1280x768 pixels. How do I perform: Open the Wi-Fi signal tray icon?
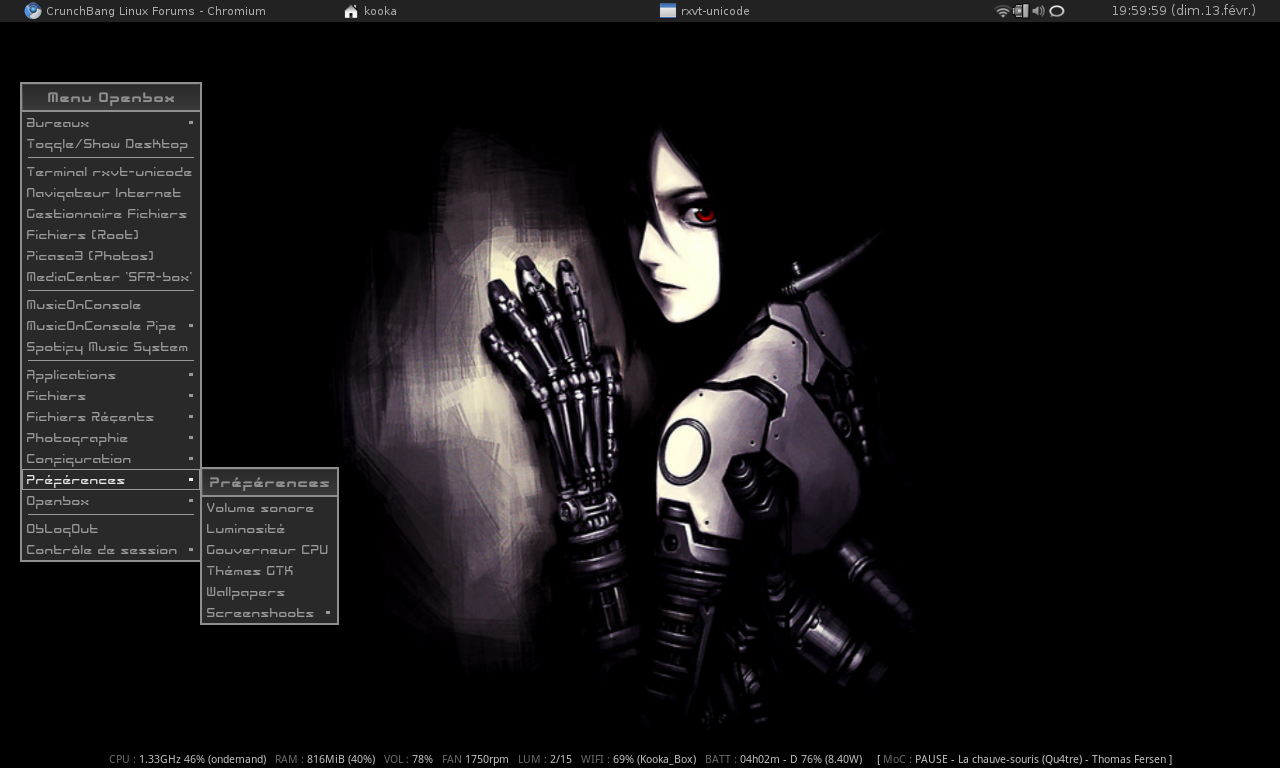(x=1003, y=11)
